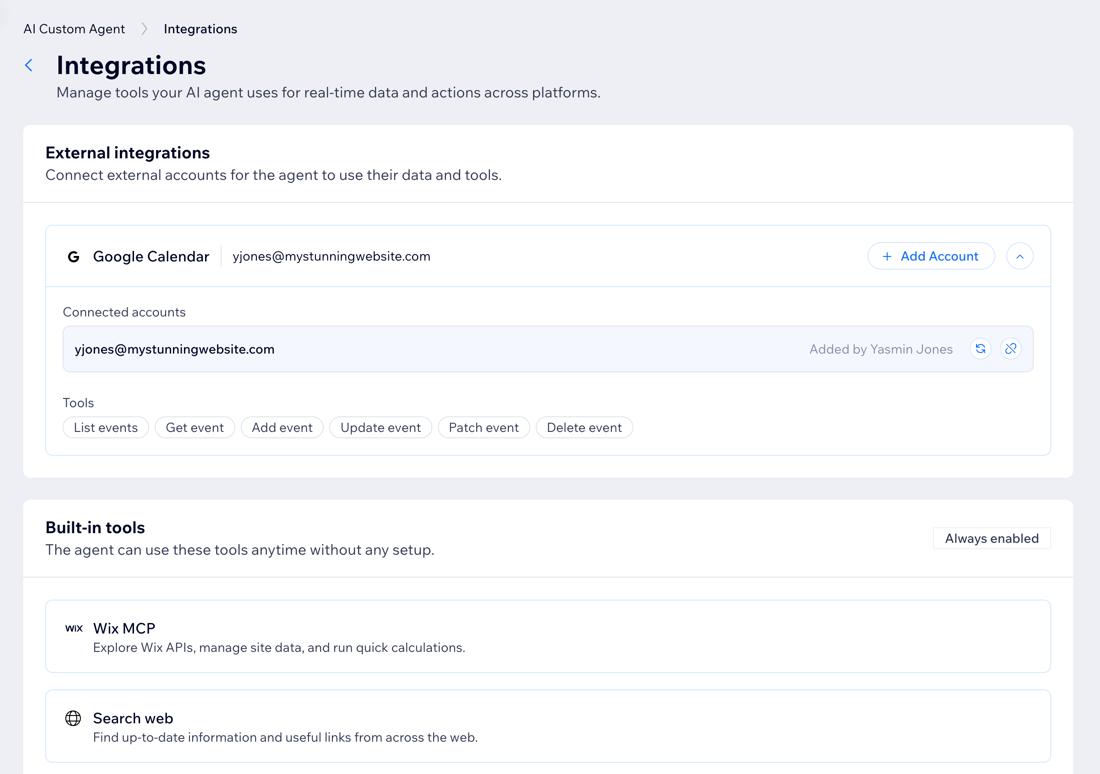This screenshot has height=774, width=1100.
Task: Open the AI Custom Agent breadcrumb
Action: click(x=73, y=29)
